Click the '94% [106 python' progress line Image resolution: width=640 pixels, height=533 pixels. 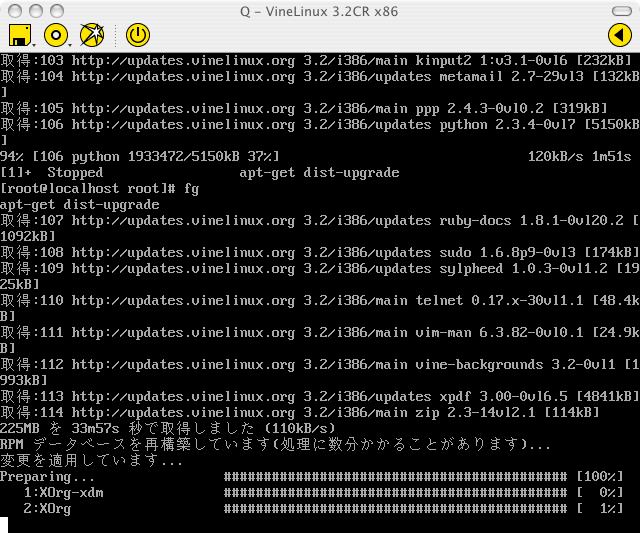pos(140,156)
